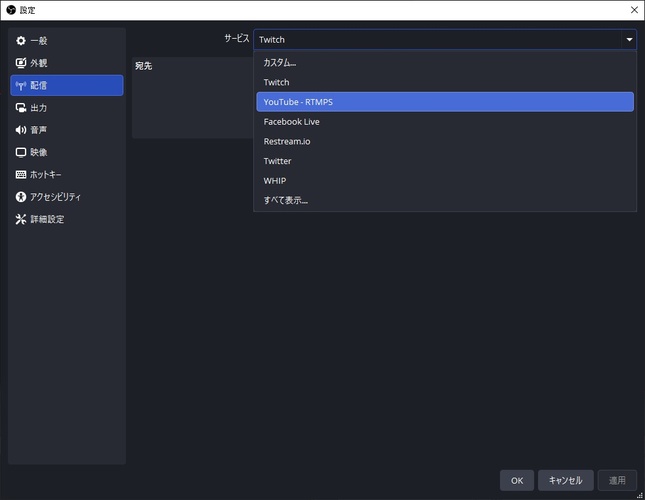The width and height of the screenshot is (645, 500).
Task: Confirm settings with the OK button
Action: [x=517, y=480]
